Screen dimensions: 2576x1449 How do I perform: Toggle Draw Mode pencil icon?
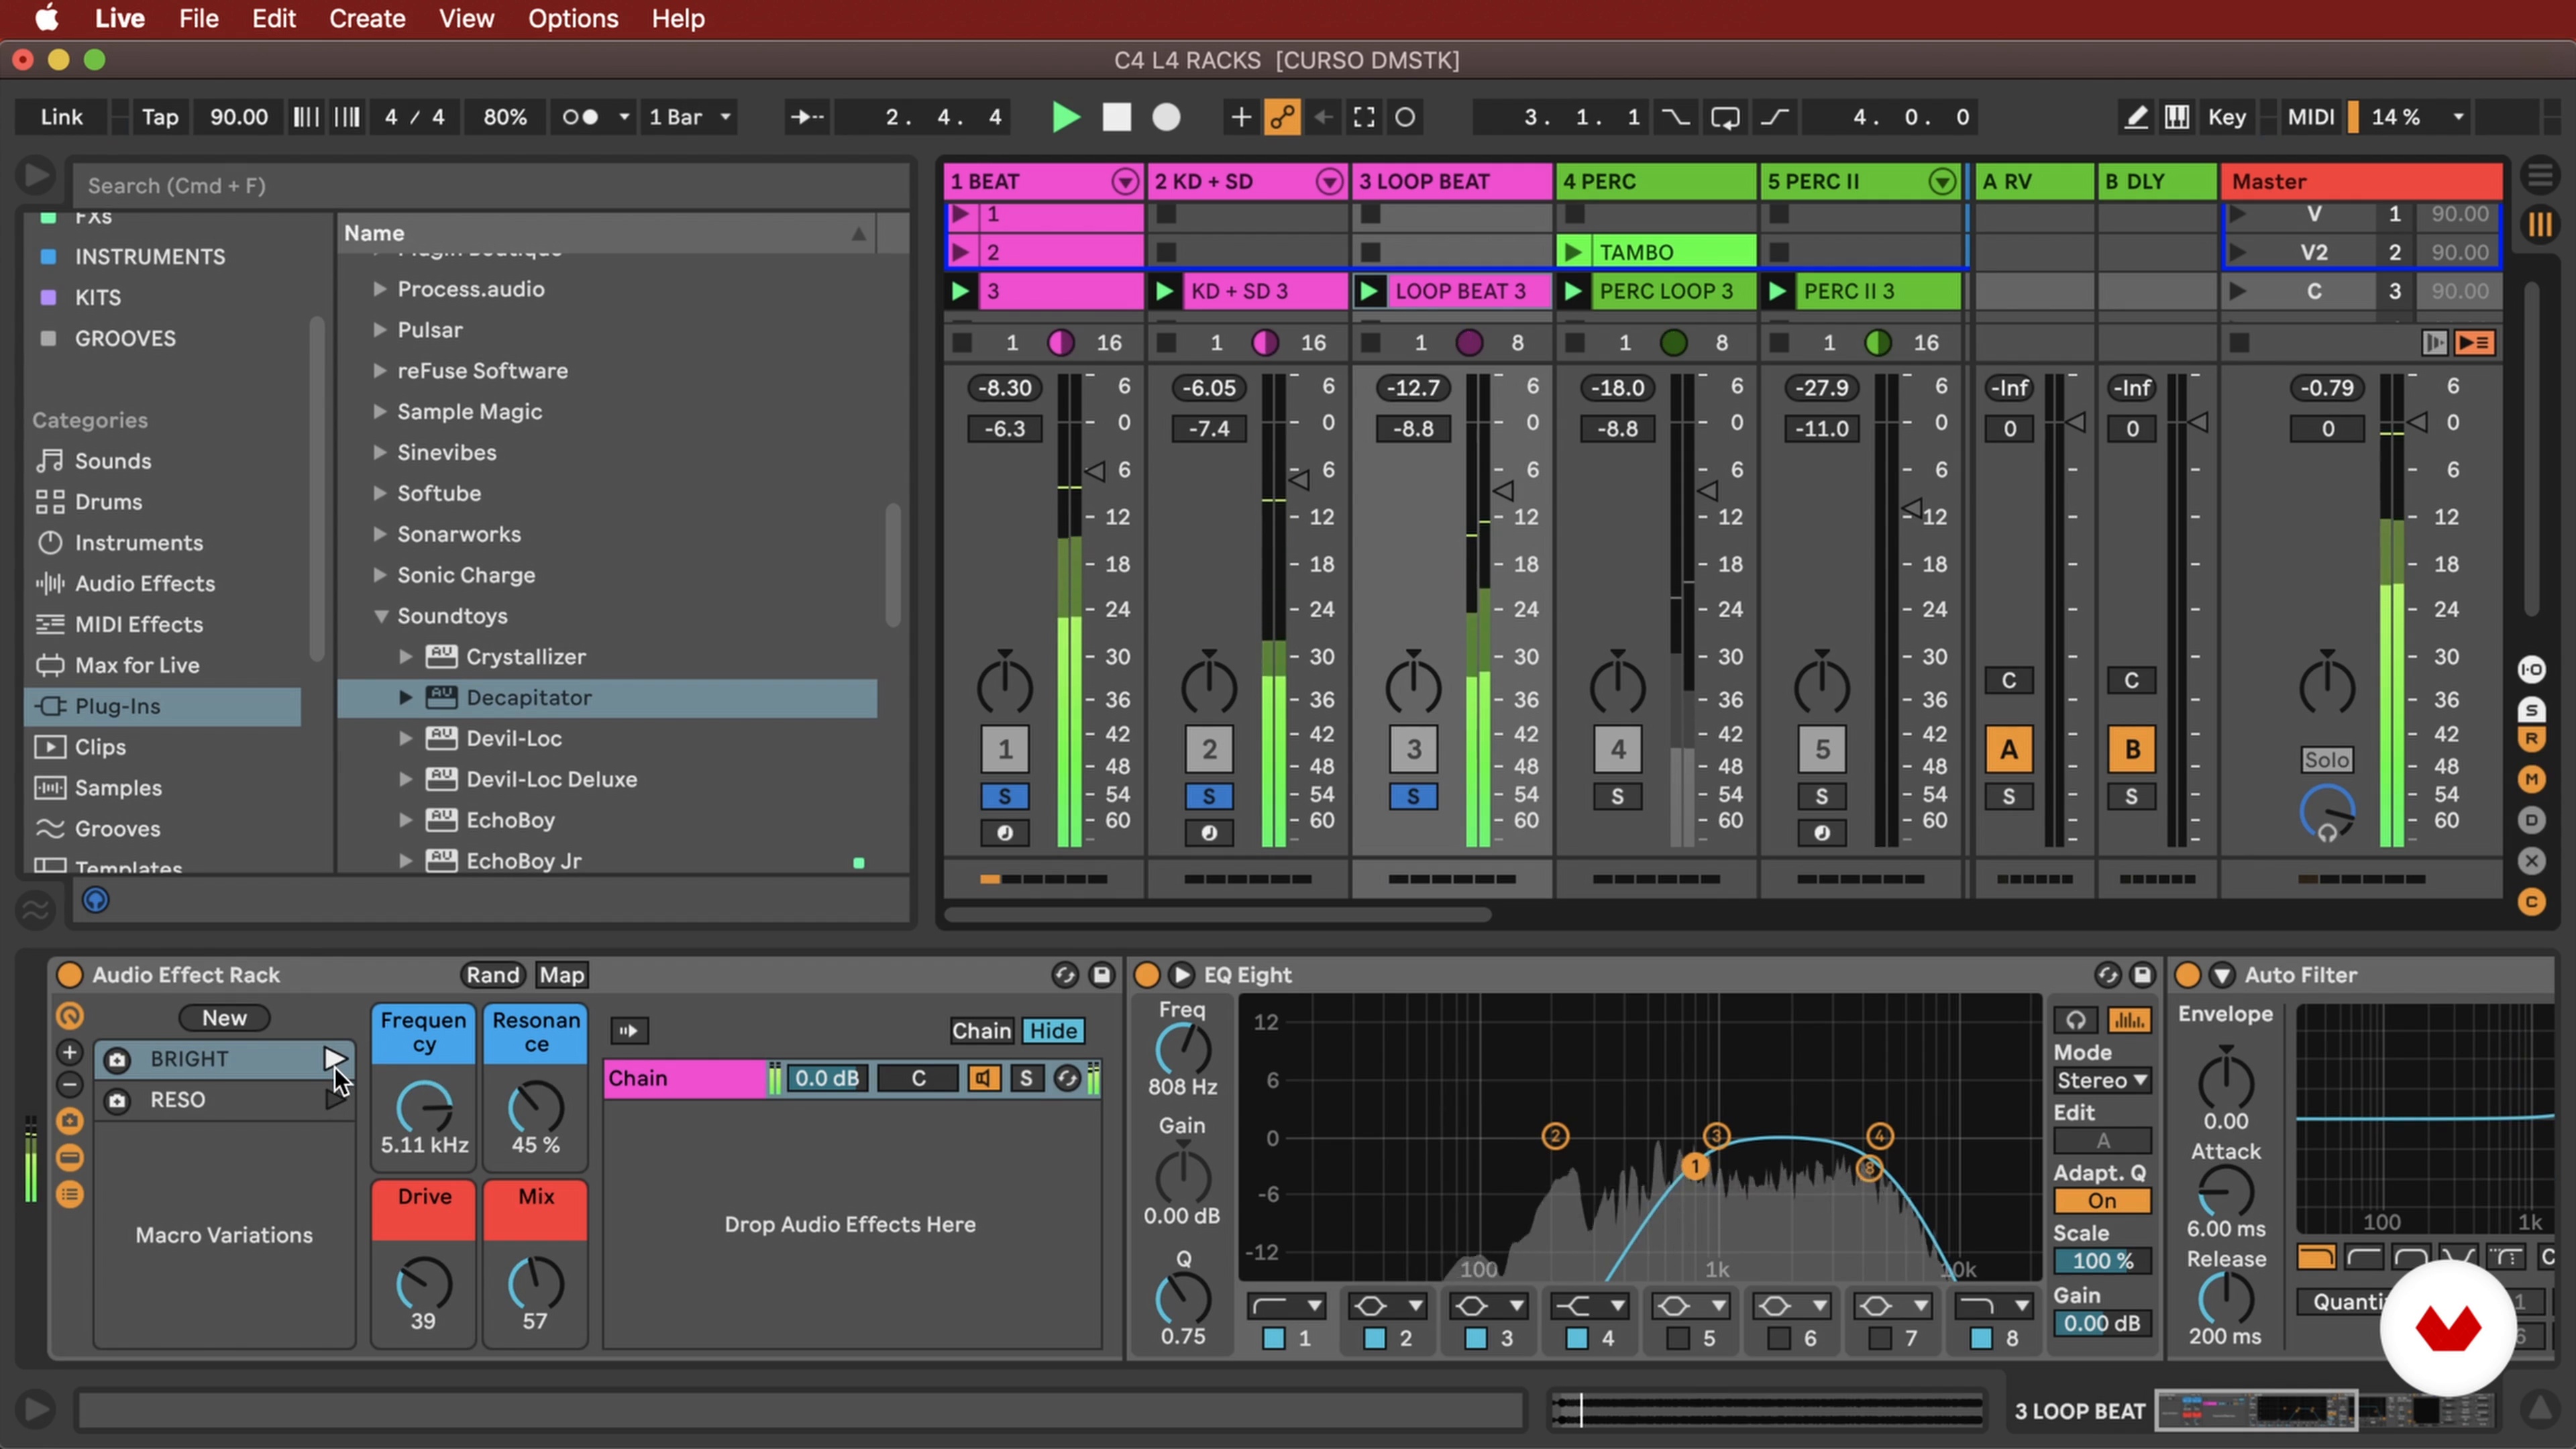[x=2135, y=117]
